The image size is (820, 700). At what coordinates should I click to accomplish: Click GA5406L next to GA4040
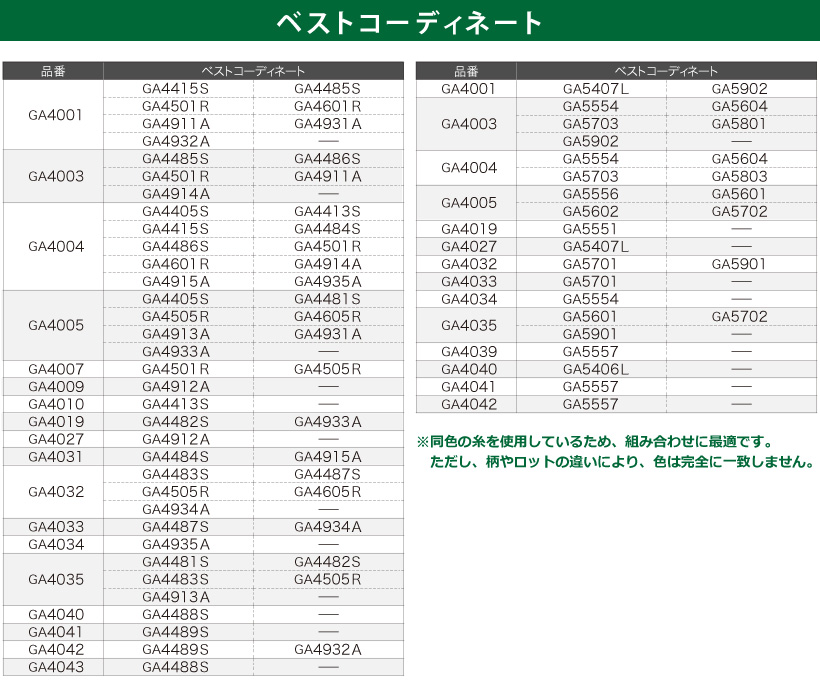click(596, 369)
